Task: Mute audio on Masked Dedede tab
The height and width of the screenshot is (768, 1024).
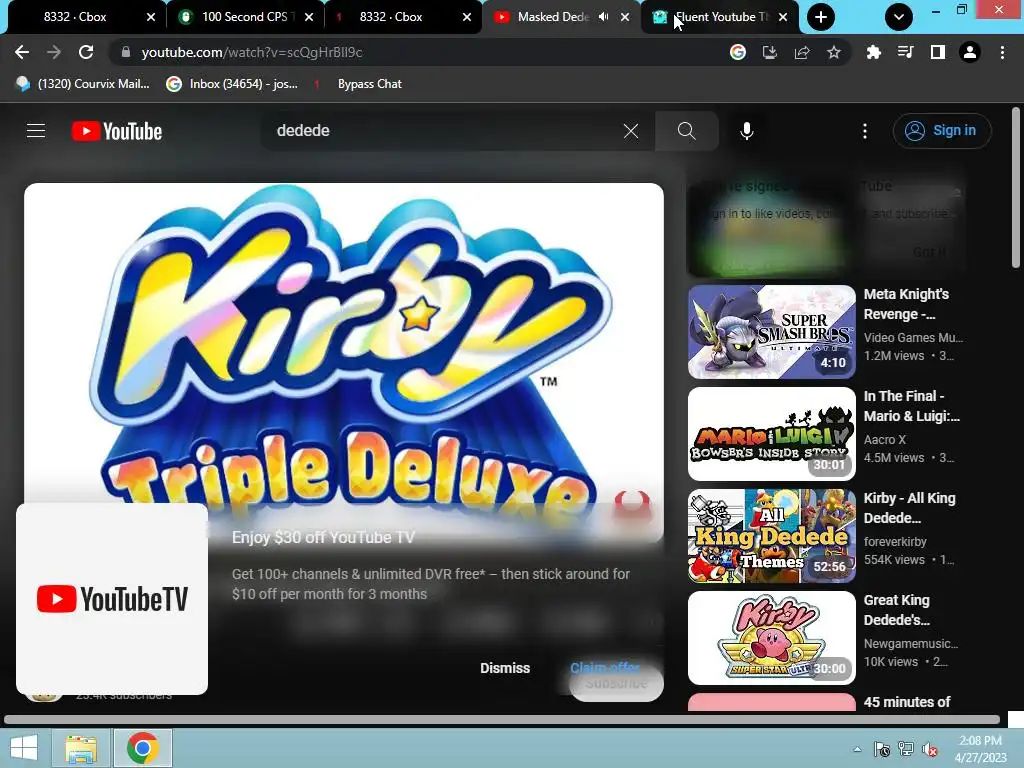Action: (x=603, y=17)
